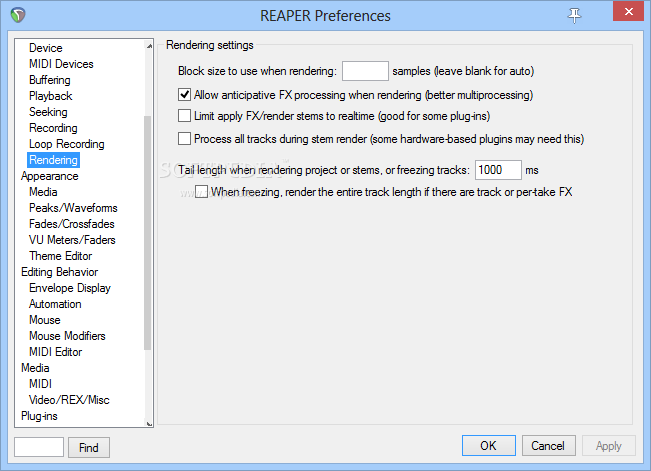Click the category list scrollbar thumb
Viewport: 651px width, 471px height.
click(x=147, y=233)
